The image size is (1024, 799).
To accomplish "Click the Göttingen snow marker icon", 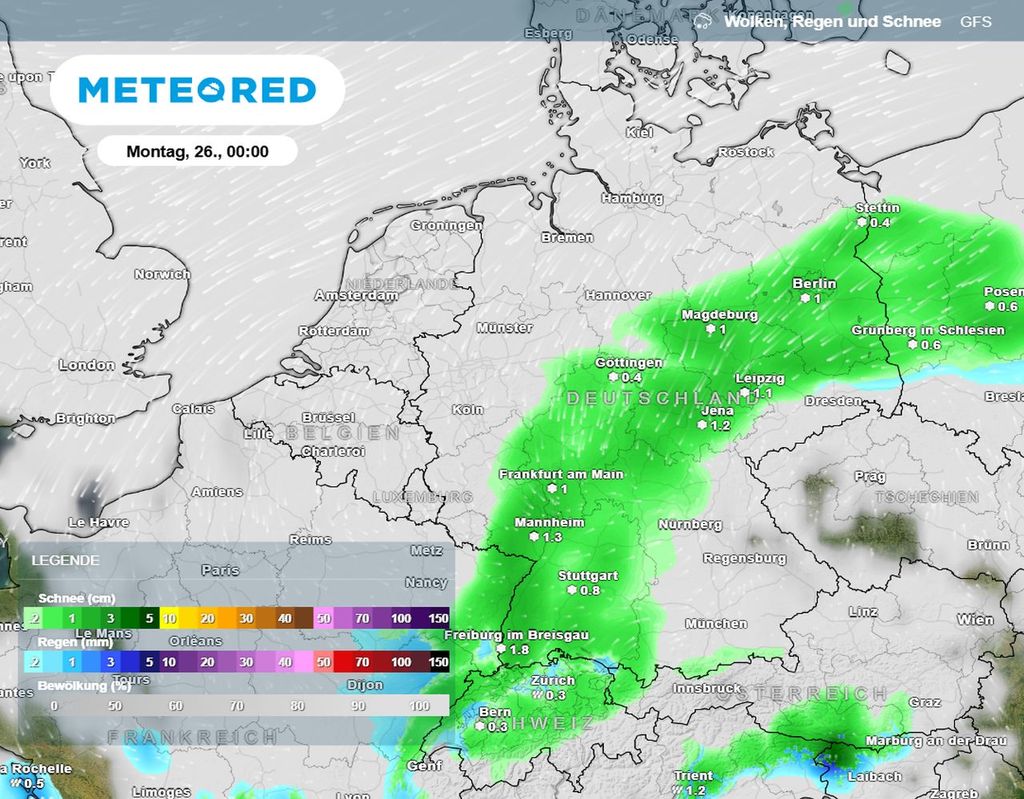I will tap(613, 377).
